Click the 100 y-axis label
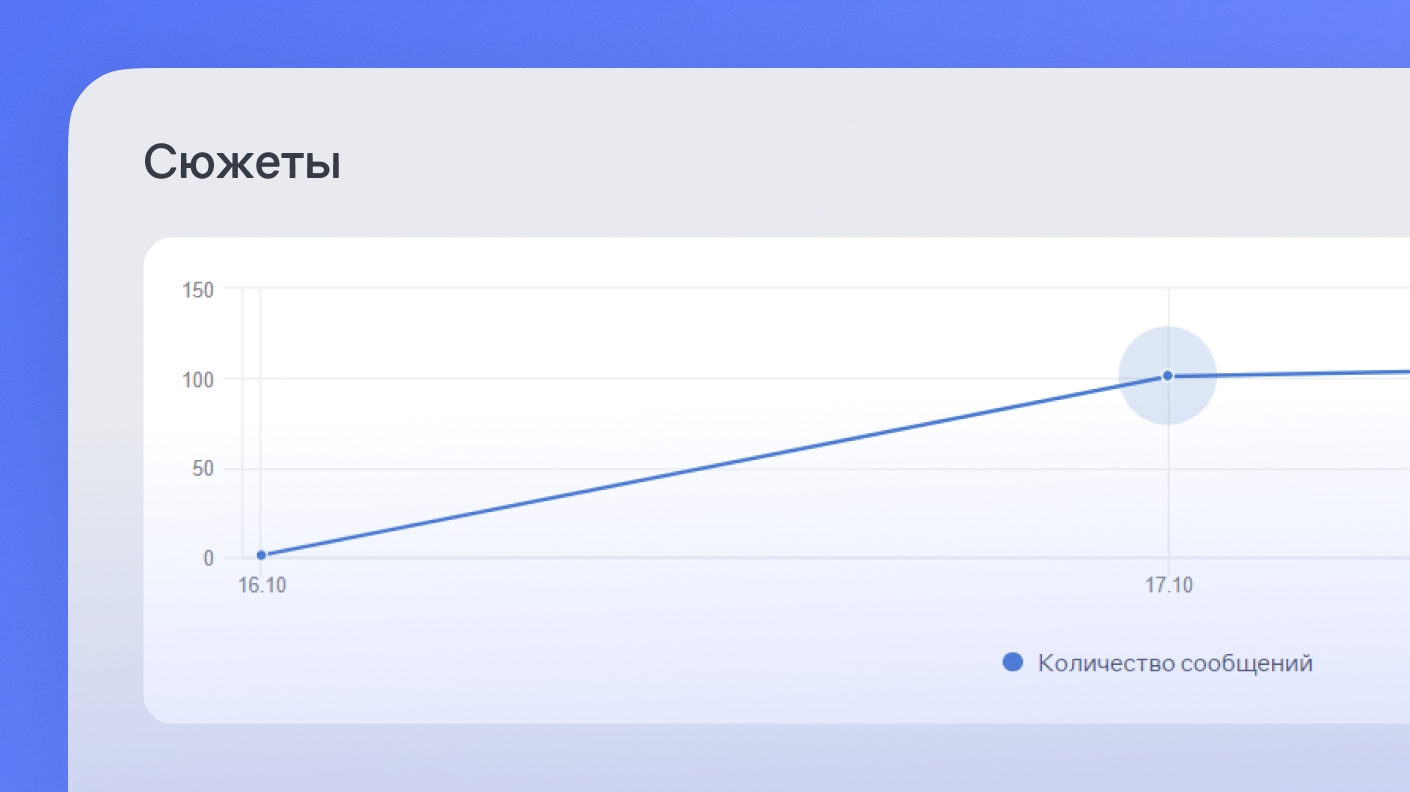Viewport: 1410px width, 792px height. (x=198, y=380)
